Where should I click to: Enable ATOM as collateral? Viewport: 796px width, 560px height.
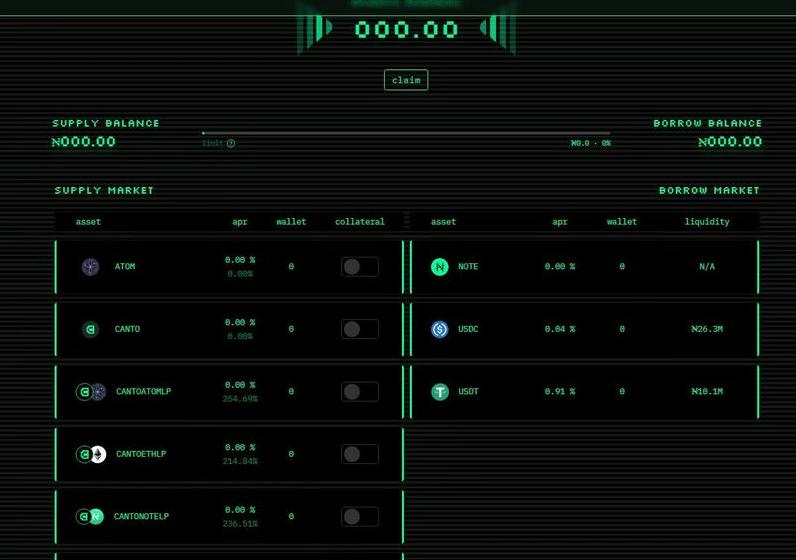point(359,267)
